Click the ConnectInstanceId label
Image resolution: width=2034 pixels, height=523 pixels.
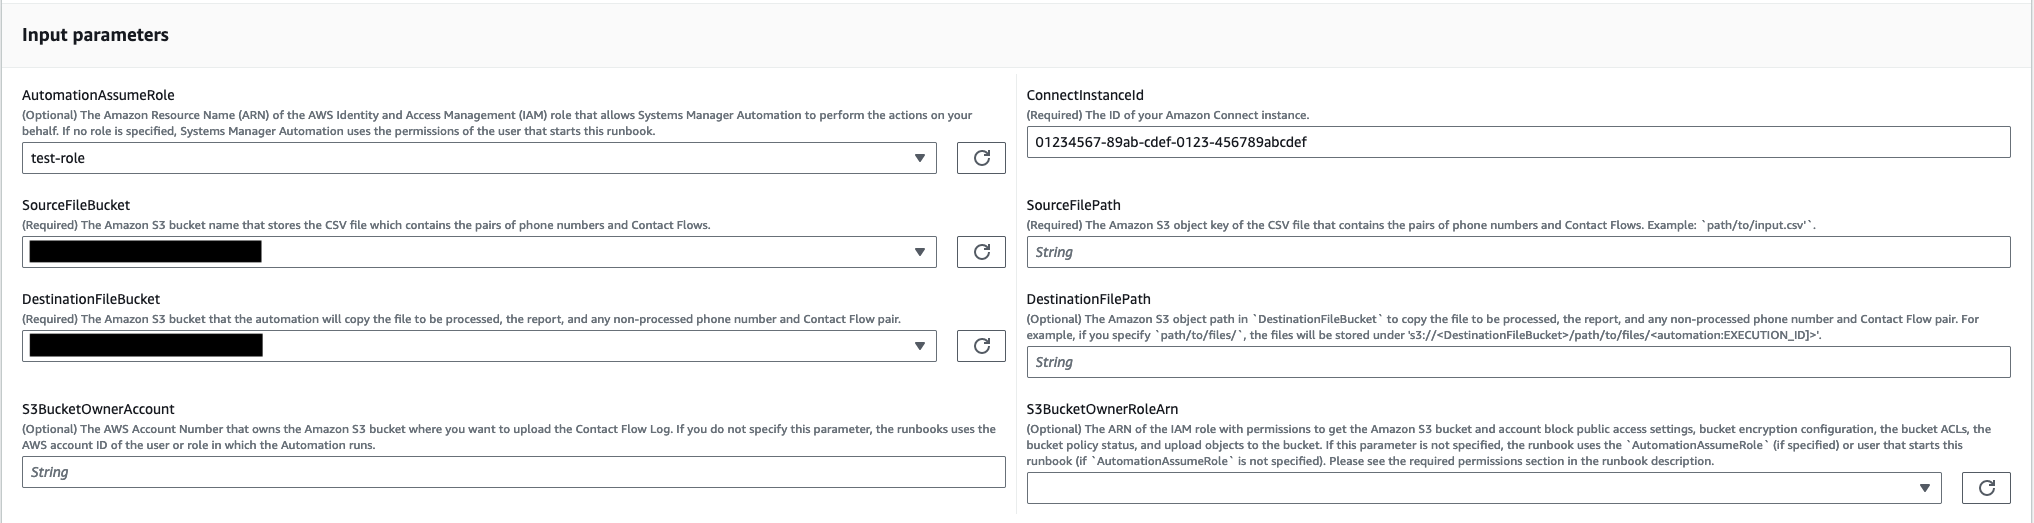(1085, 95)
